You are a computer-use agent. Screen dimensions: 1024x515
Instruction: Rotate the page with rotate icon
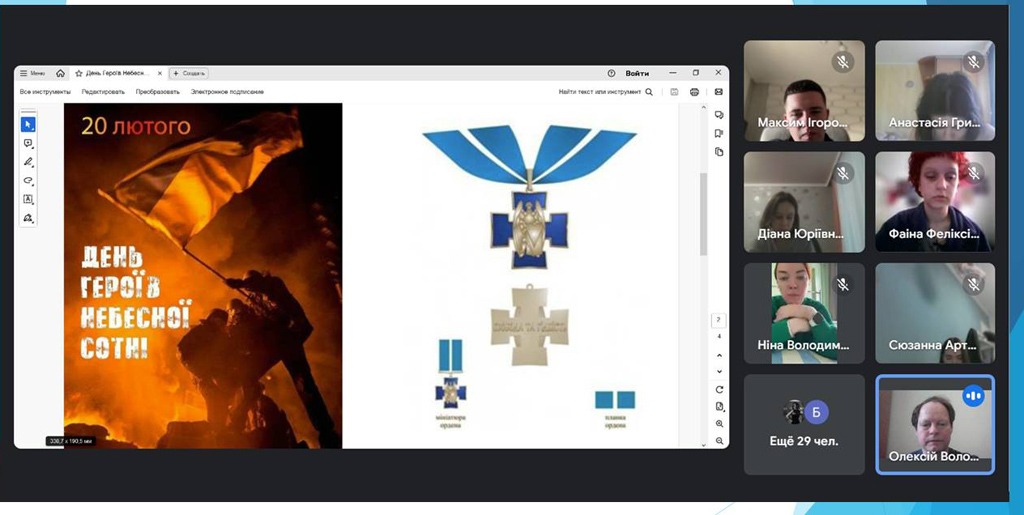(x=719, y=389)
